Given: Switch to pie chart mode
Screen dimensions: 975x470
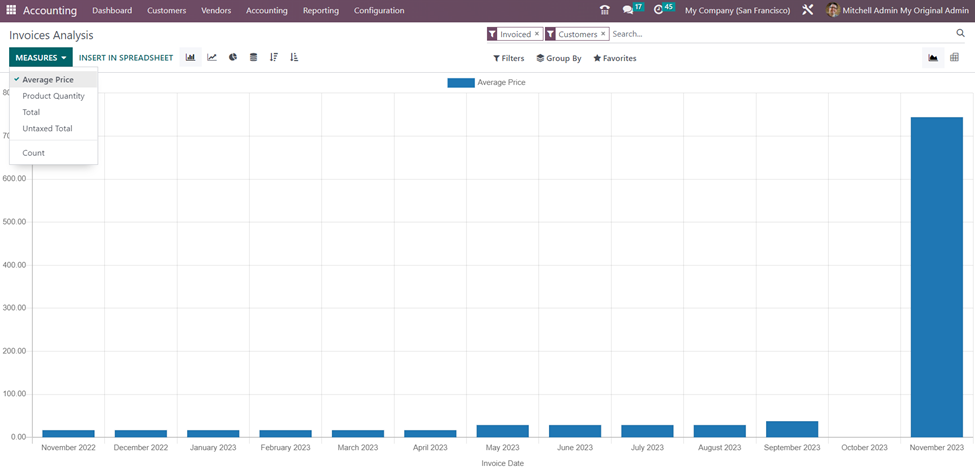Looking at the screenshot, I should pos(233,58).
